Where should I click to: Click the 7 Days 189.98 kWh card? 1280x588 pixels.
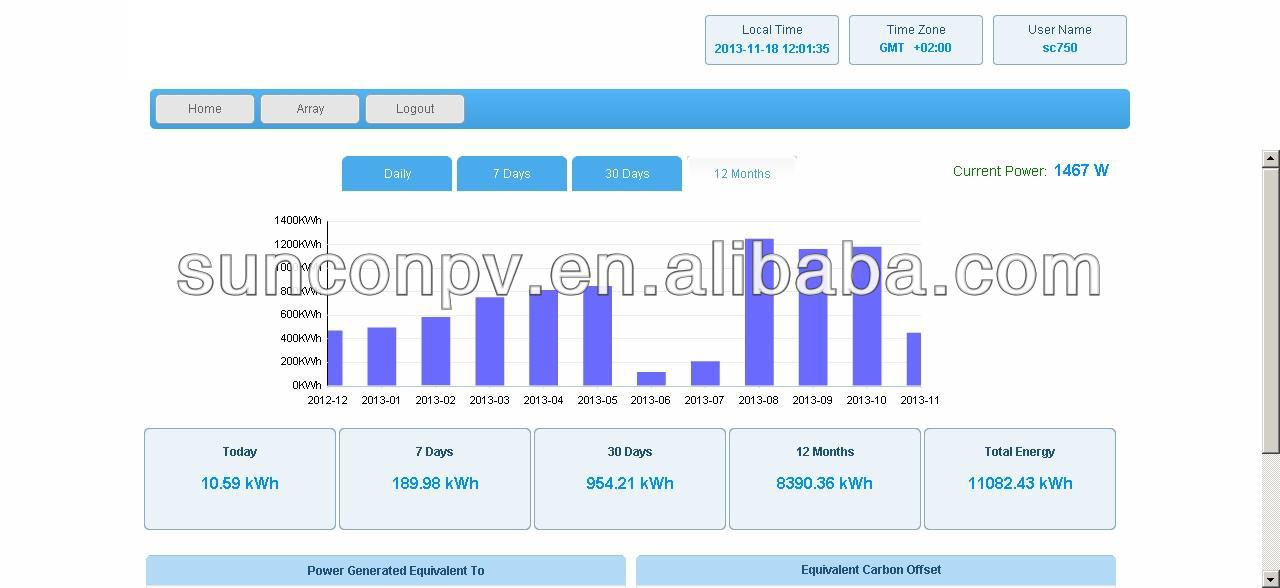435,479
